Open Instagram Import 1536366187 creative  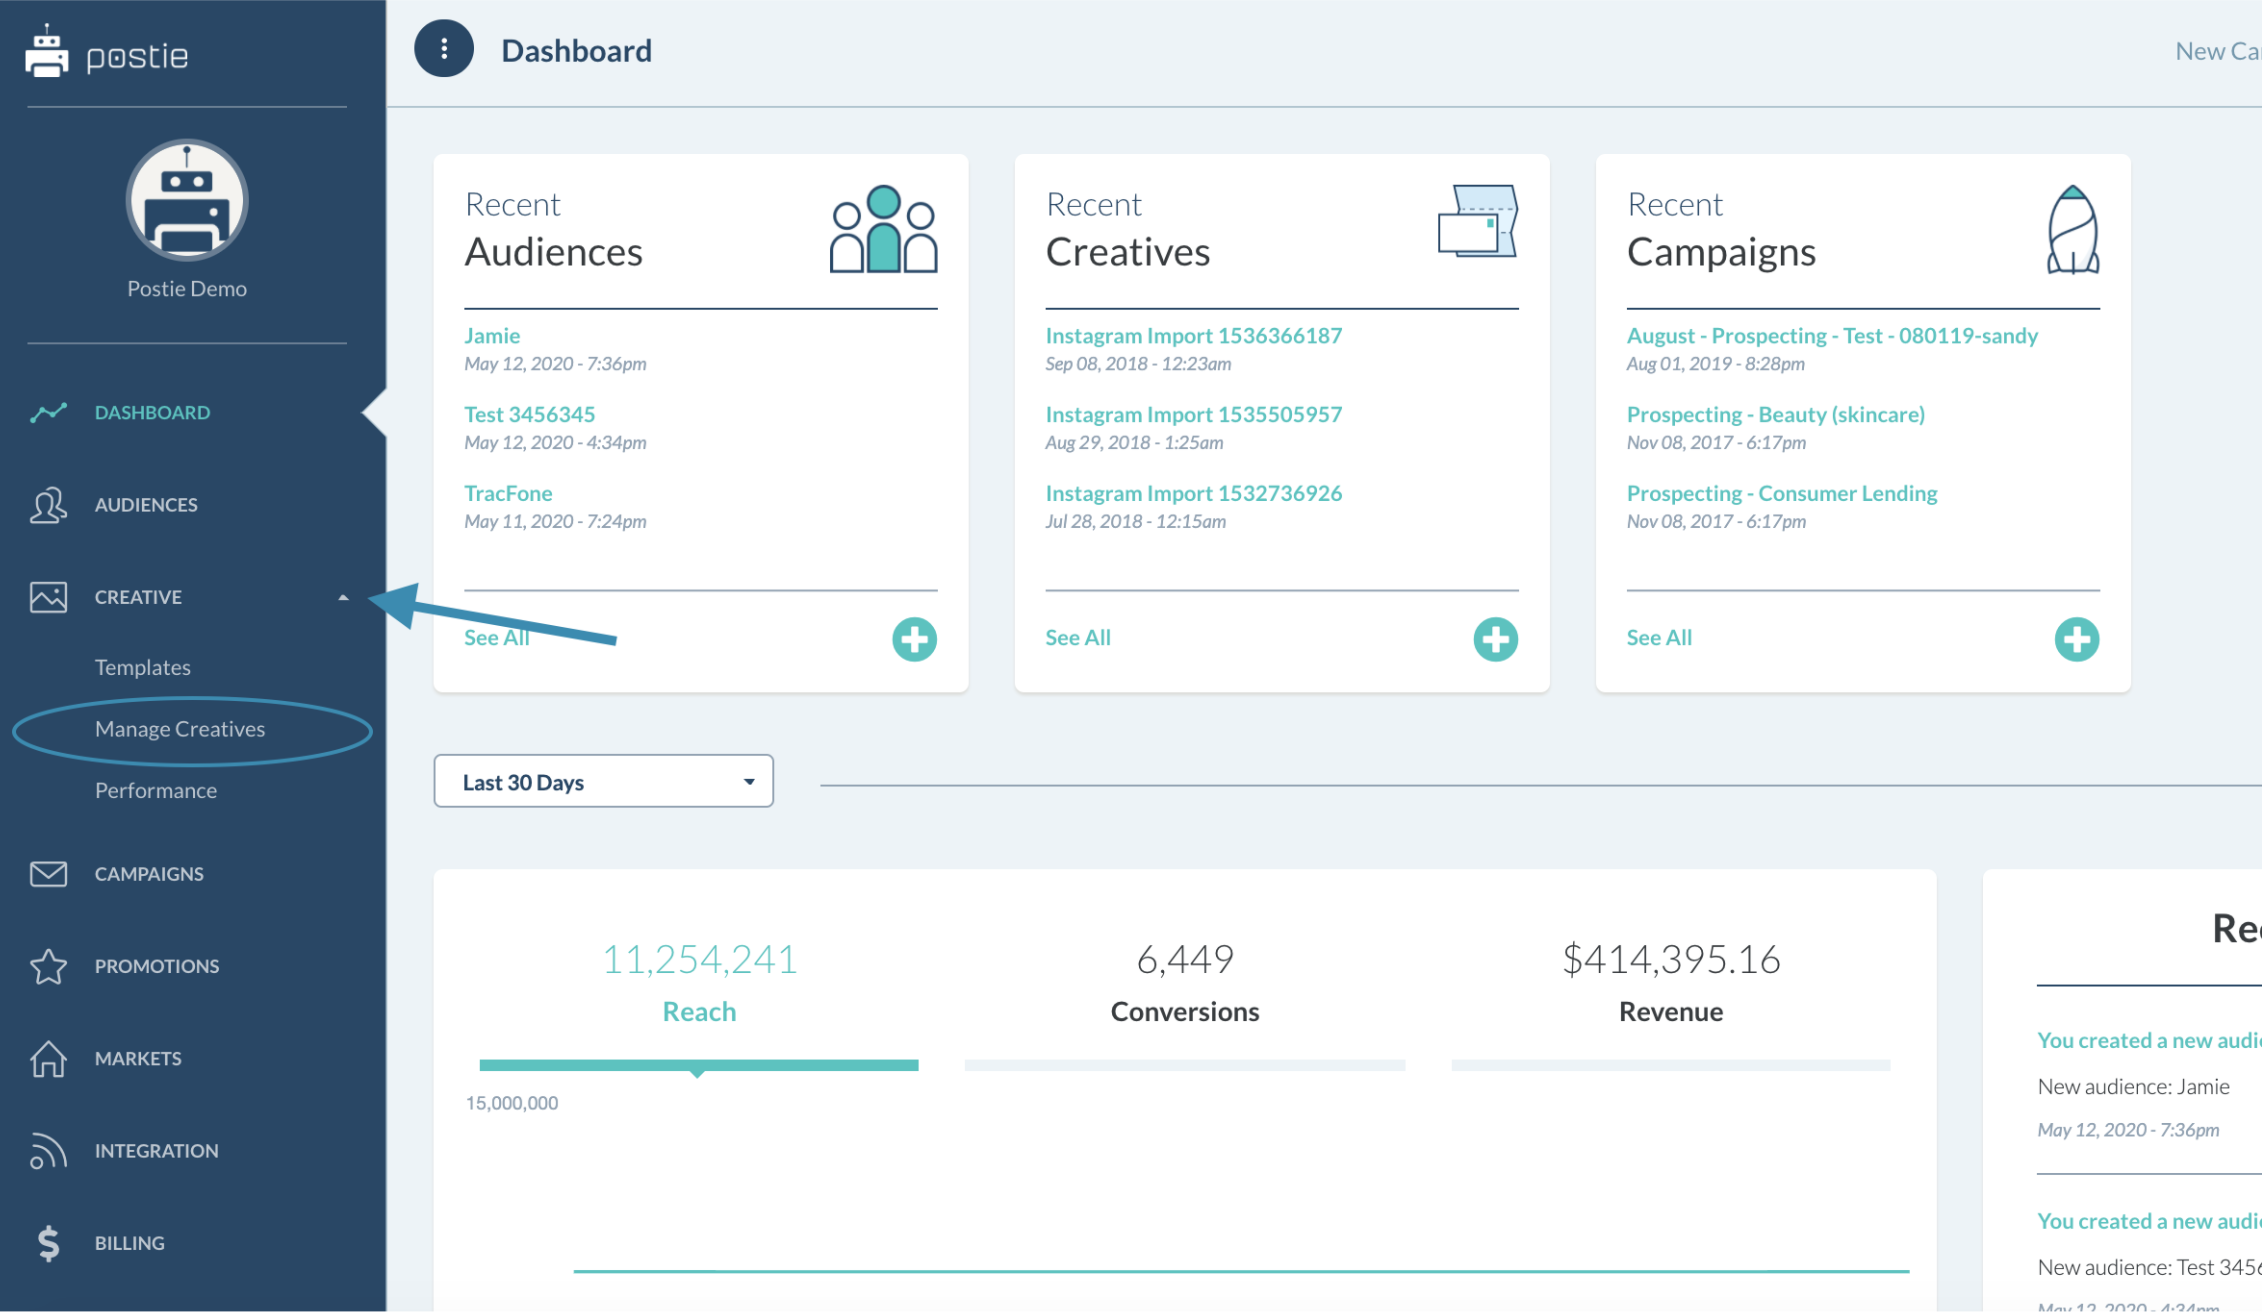pos(1193,336)
